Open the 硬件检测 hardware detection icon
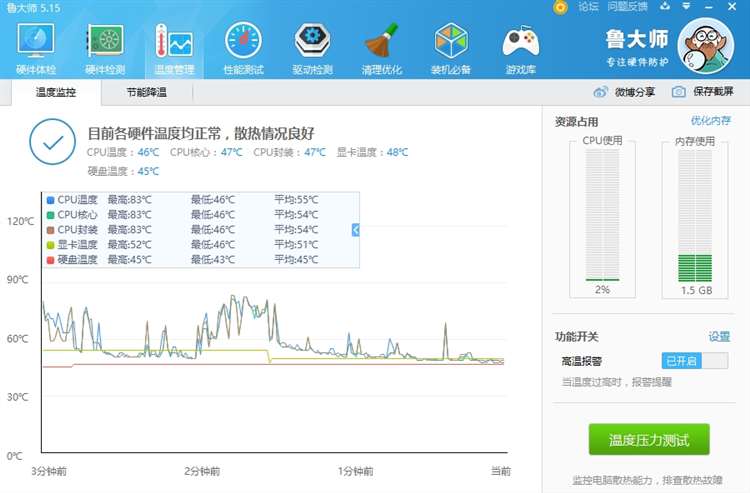This screenshot has width=750, height=493. pos(105,47)
